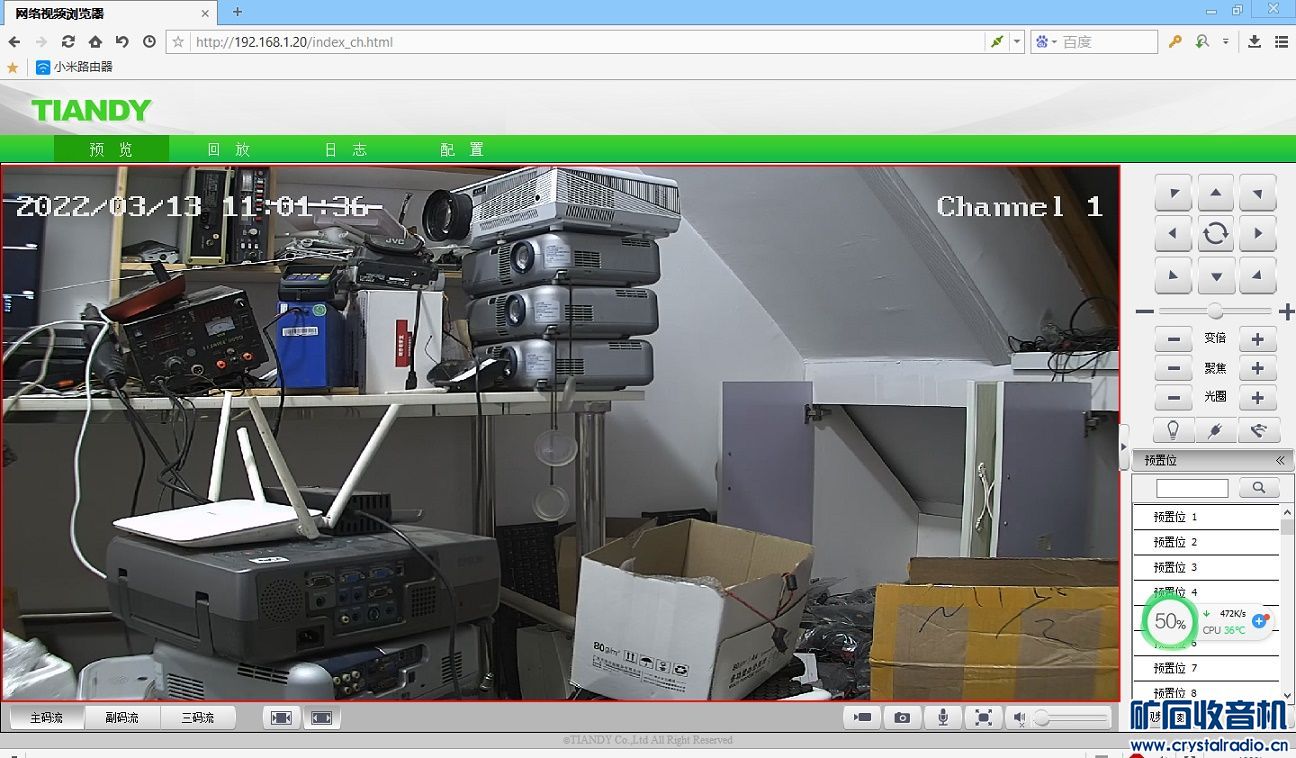The width and height of the screenshot is (1296, 758).
Task: Decrease focus with 聚焦 minus button
Action: point(1173,369)
